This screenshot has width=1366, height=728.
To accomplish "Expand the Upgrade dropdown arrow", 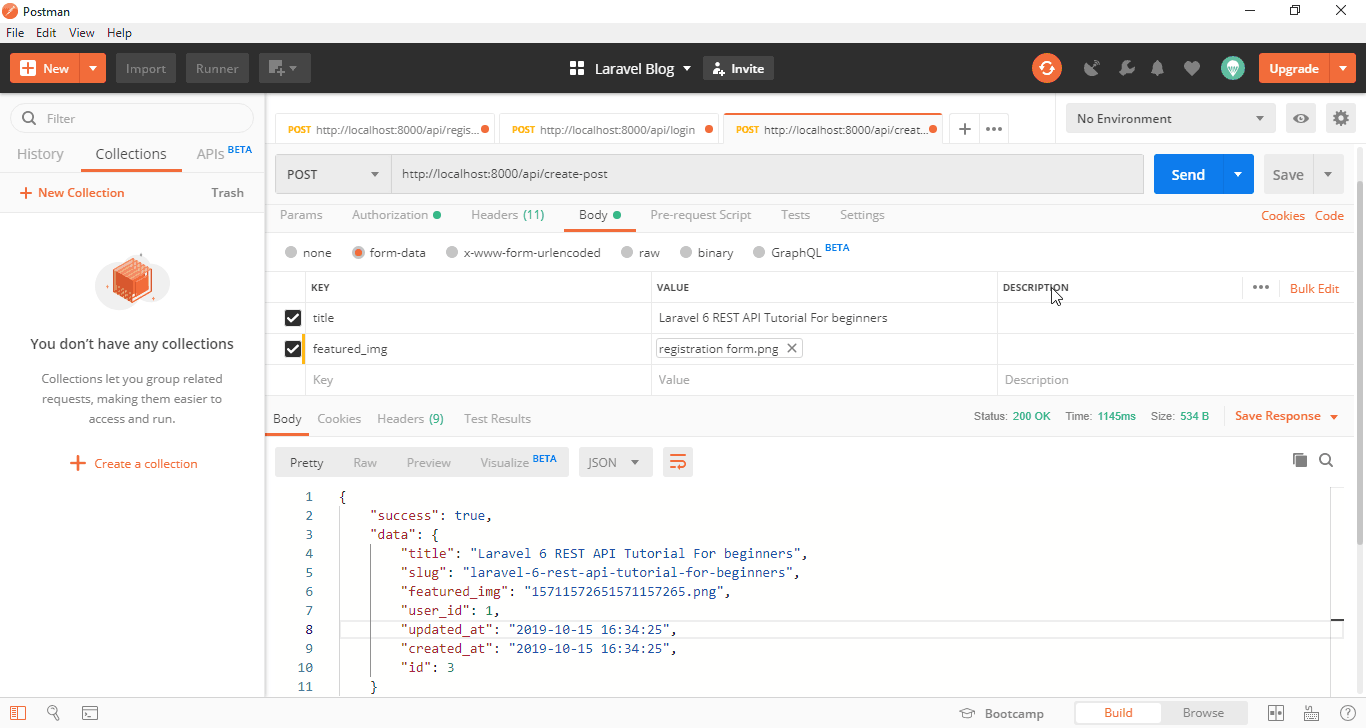I will coord(1341,68).
